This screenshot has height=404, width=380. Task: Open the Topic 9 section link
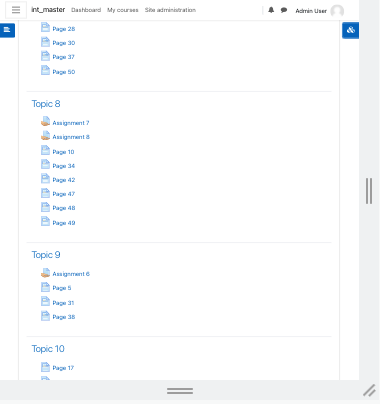coord(46,255)
